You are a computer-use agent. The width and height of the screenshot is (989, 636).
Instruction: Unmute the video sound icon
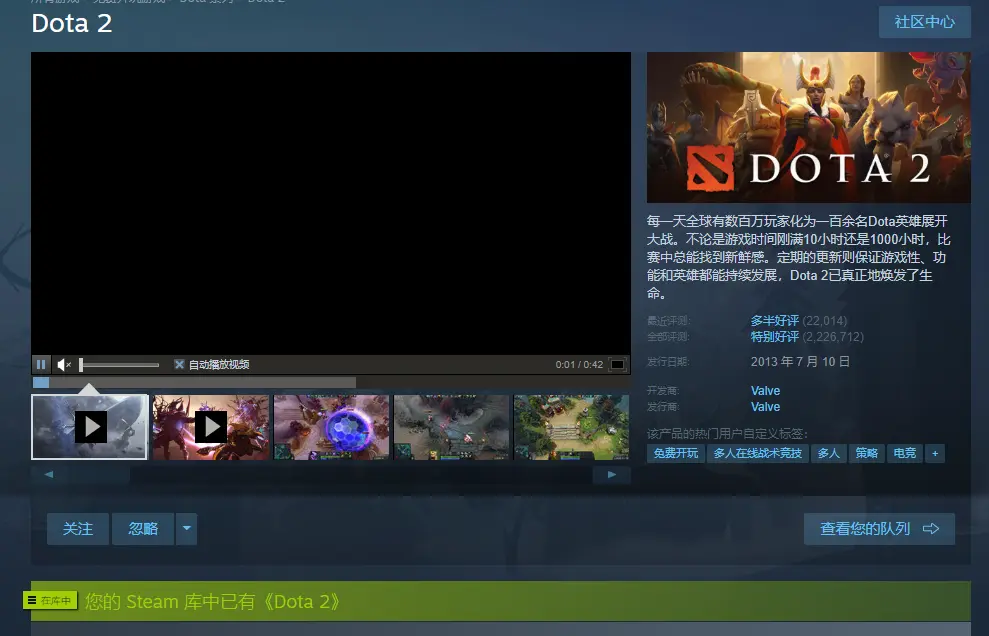click(x=64, y=365)
